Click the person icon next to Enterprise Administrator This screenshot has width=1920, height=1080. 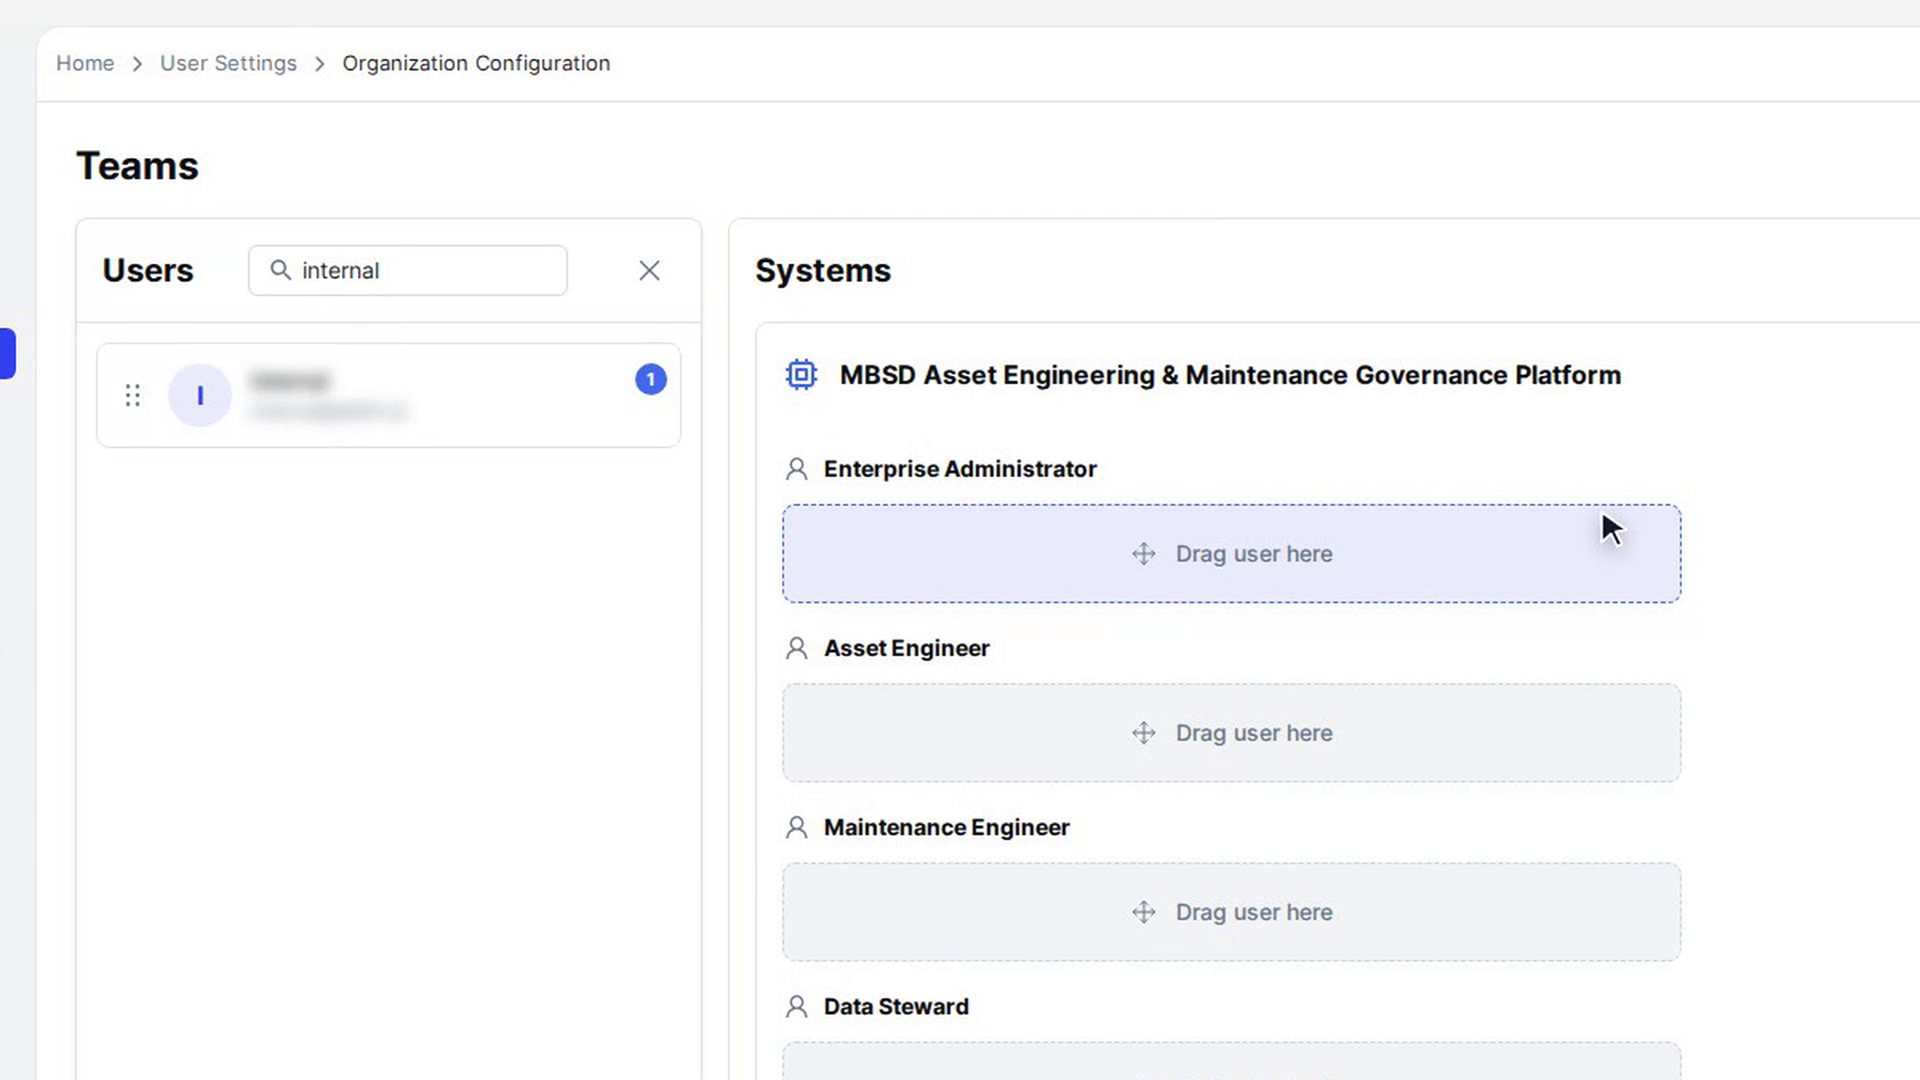(x=797, y=469)
